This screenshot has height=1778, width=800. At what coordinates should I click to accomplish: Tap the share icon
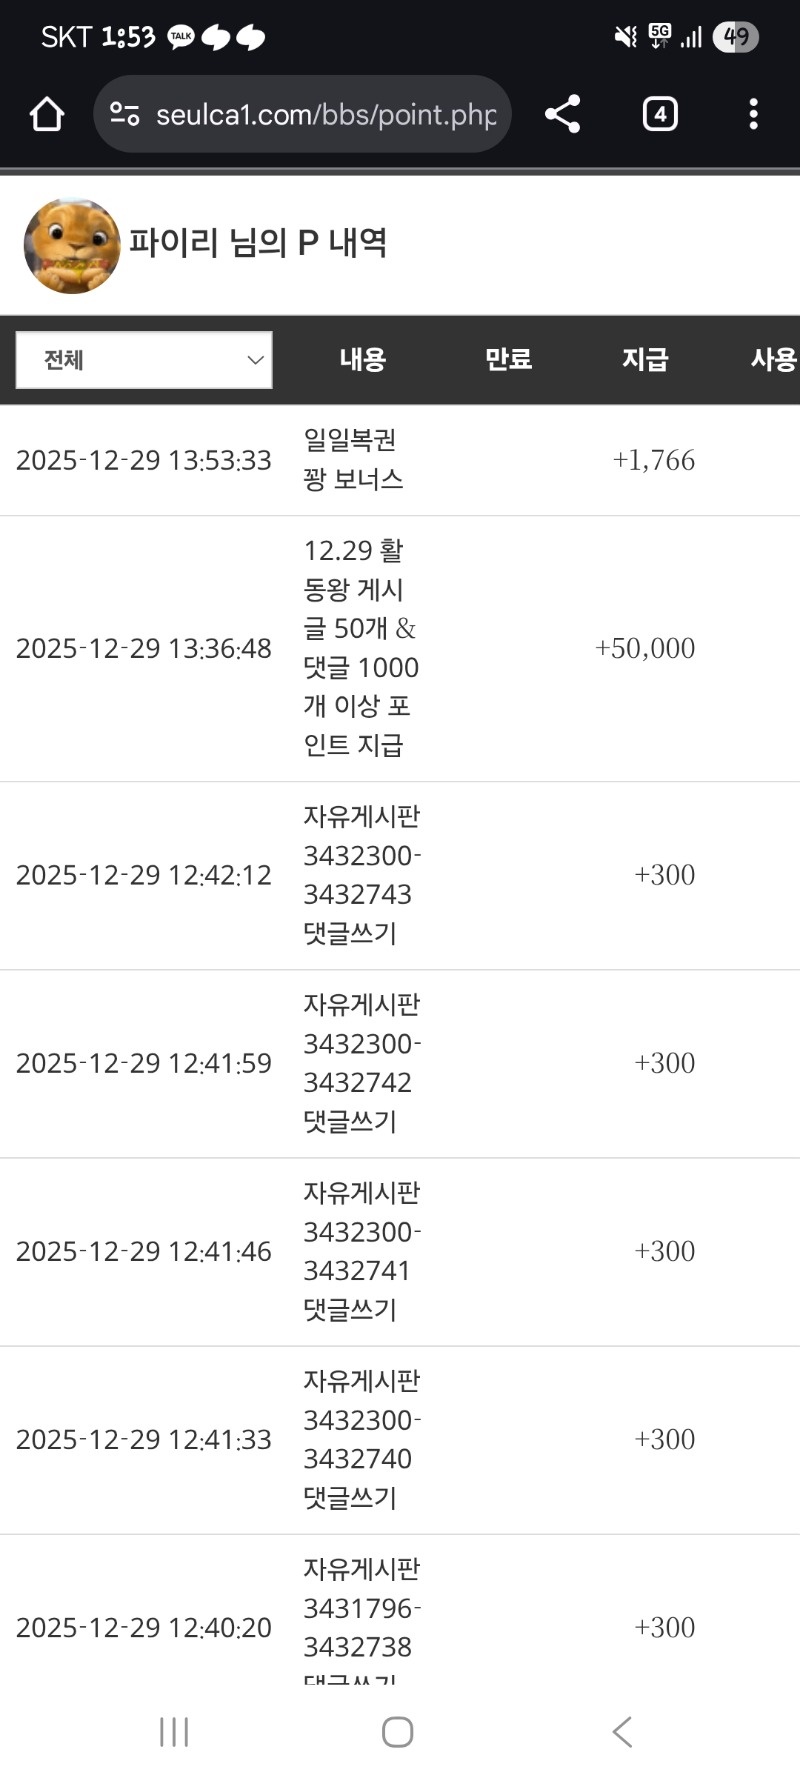pyautogui.click(x=563, y=114)
